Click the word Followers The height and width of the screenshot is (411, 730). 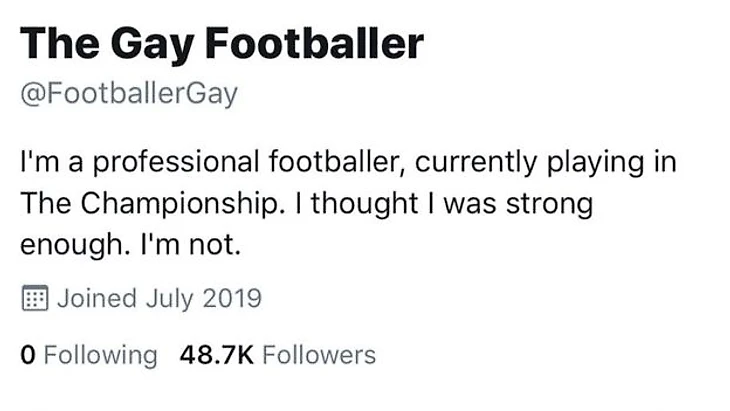pyautogui.click(x=318, y=354)
